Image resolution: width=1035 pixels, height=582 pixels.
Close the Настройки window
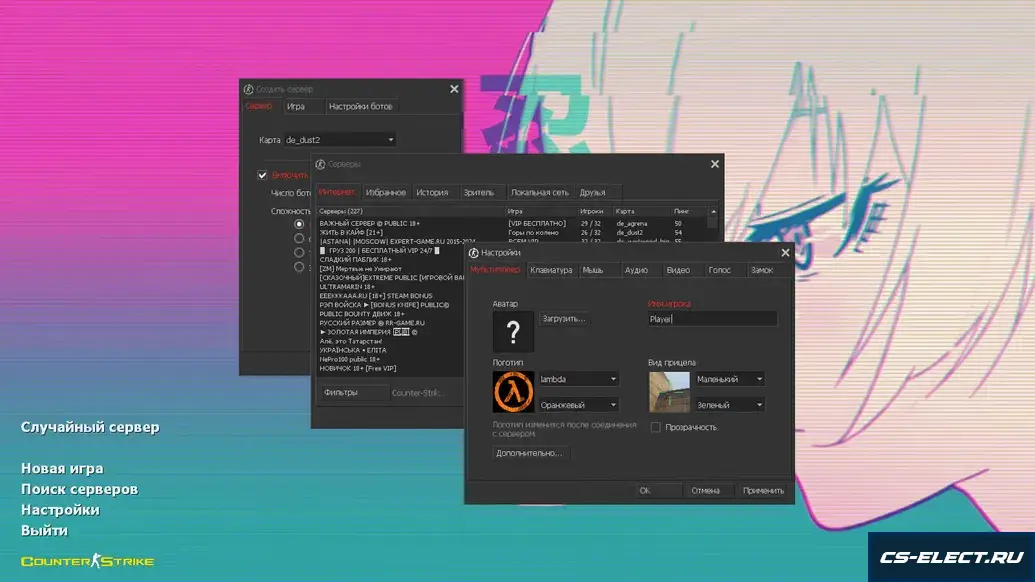point(785,253)
